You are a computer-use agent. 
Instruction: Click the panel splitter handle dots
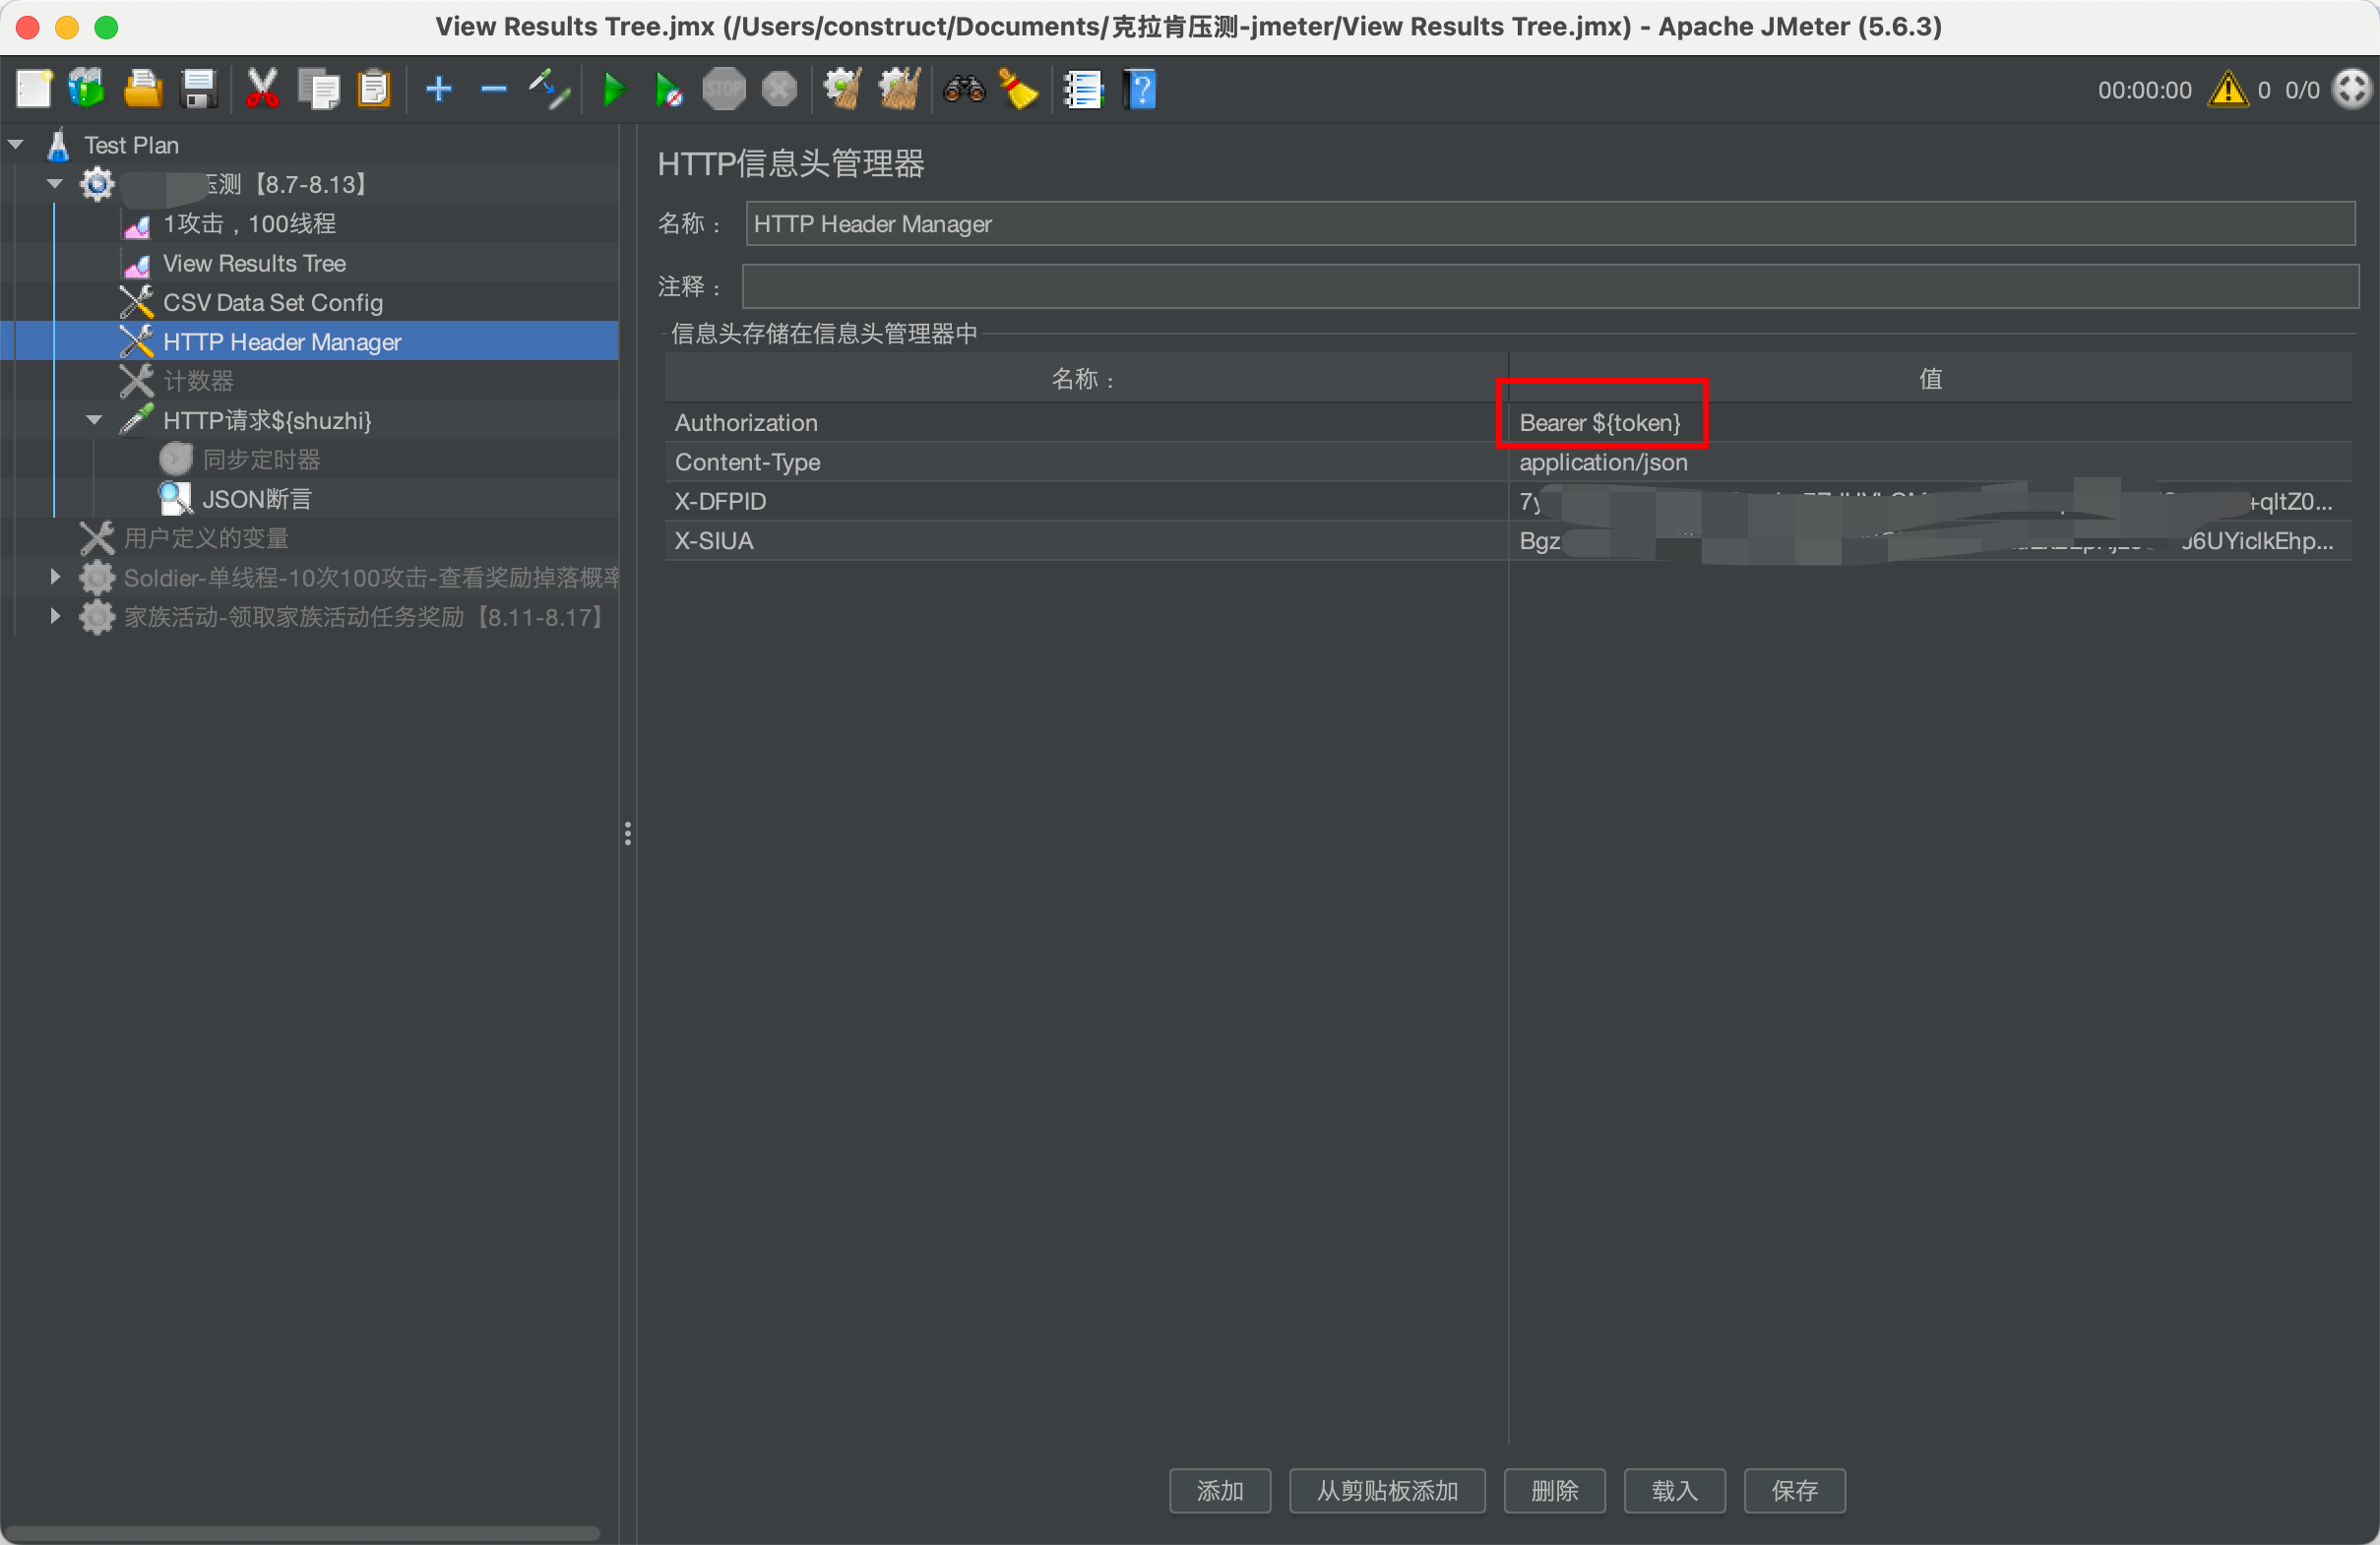pyautogui.click(x=628, y=834)
